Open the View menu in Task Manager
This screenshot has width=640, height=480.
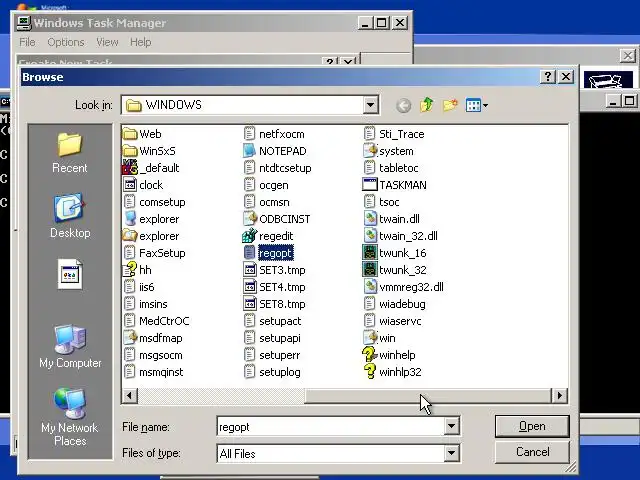pos(107,42)
